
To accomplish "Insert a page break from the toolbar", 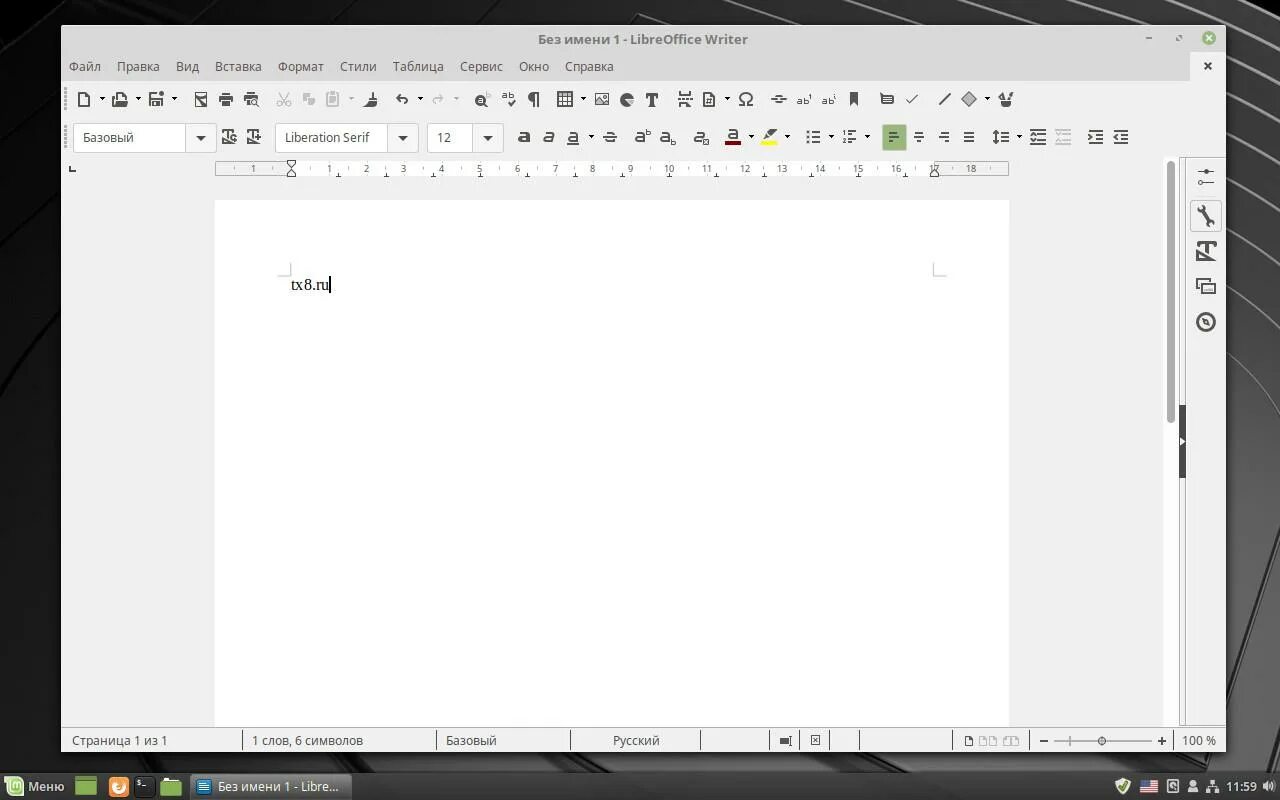I will [x=685, y=99].
